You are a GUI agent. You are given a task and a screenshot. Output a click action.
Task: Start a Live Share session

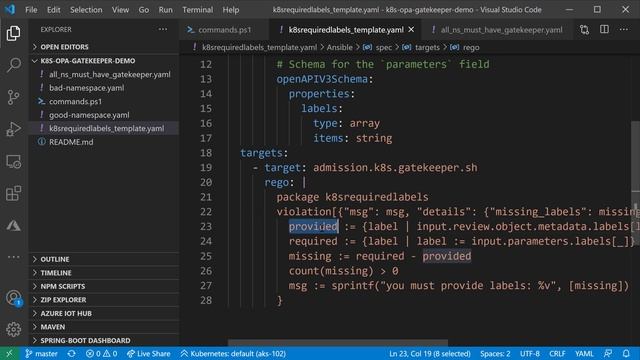click(149, 353)
